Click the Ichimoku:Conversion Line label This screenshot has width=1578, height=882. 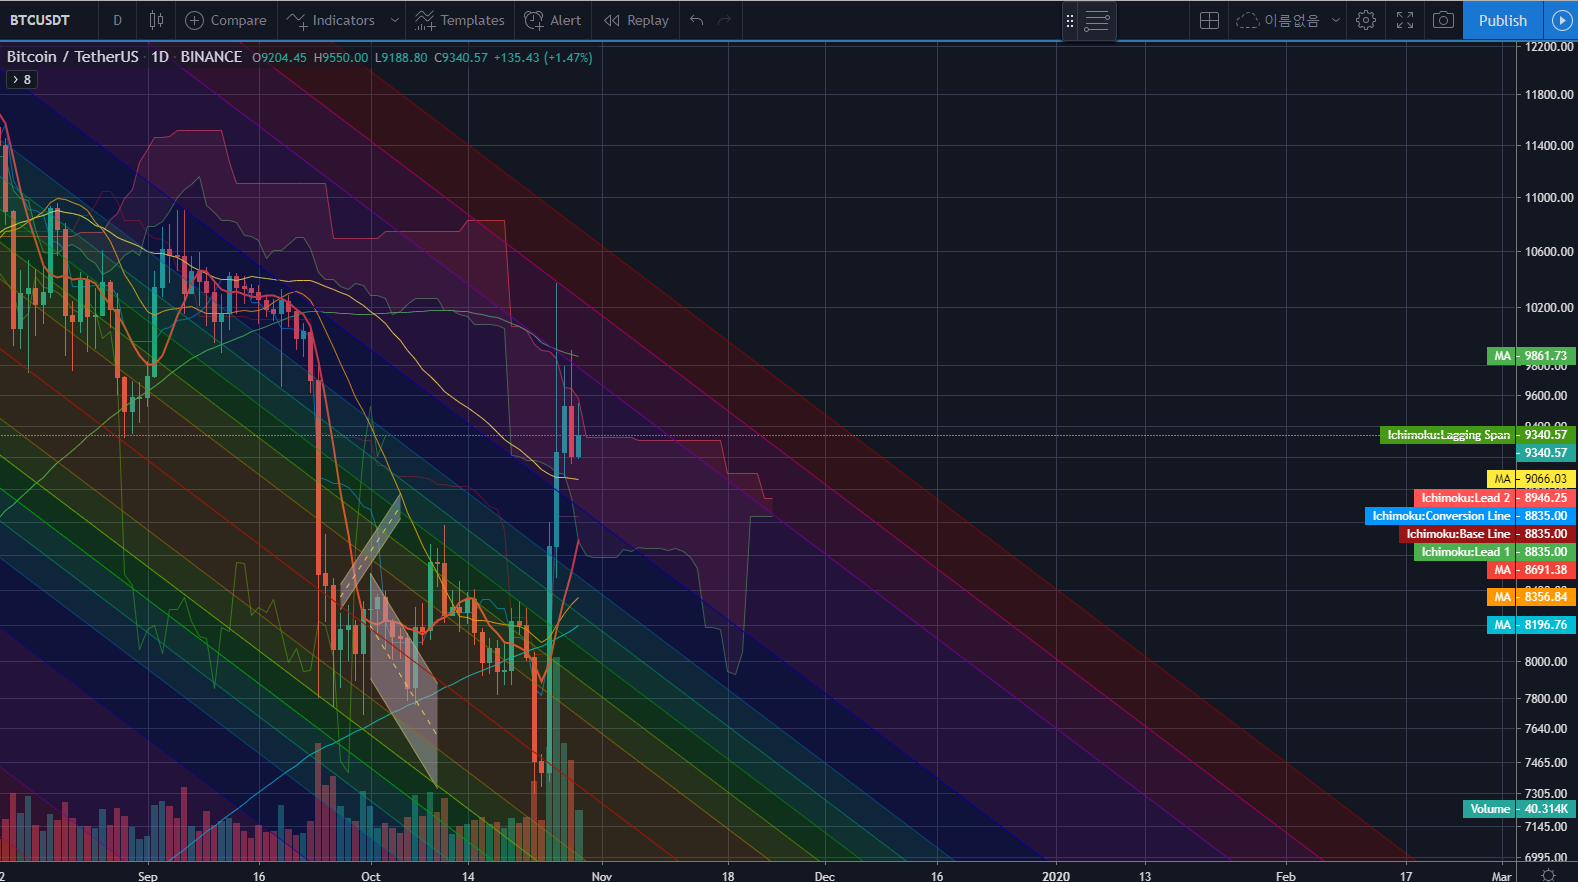(1441, 516)
